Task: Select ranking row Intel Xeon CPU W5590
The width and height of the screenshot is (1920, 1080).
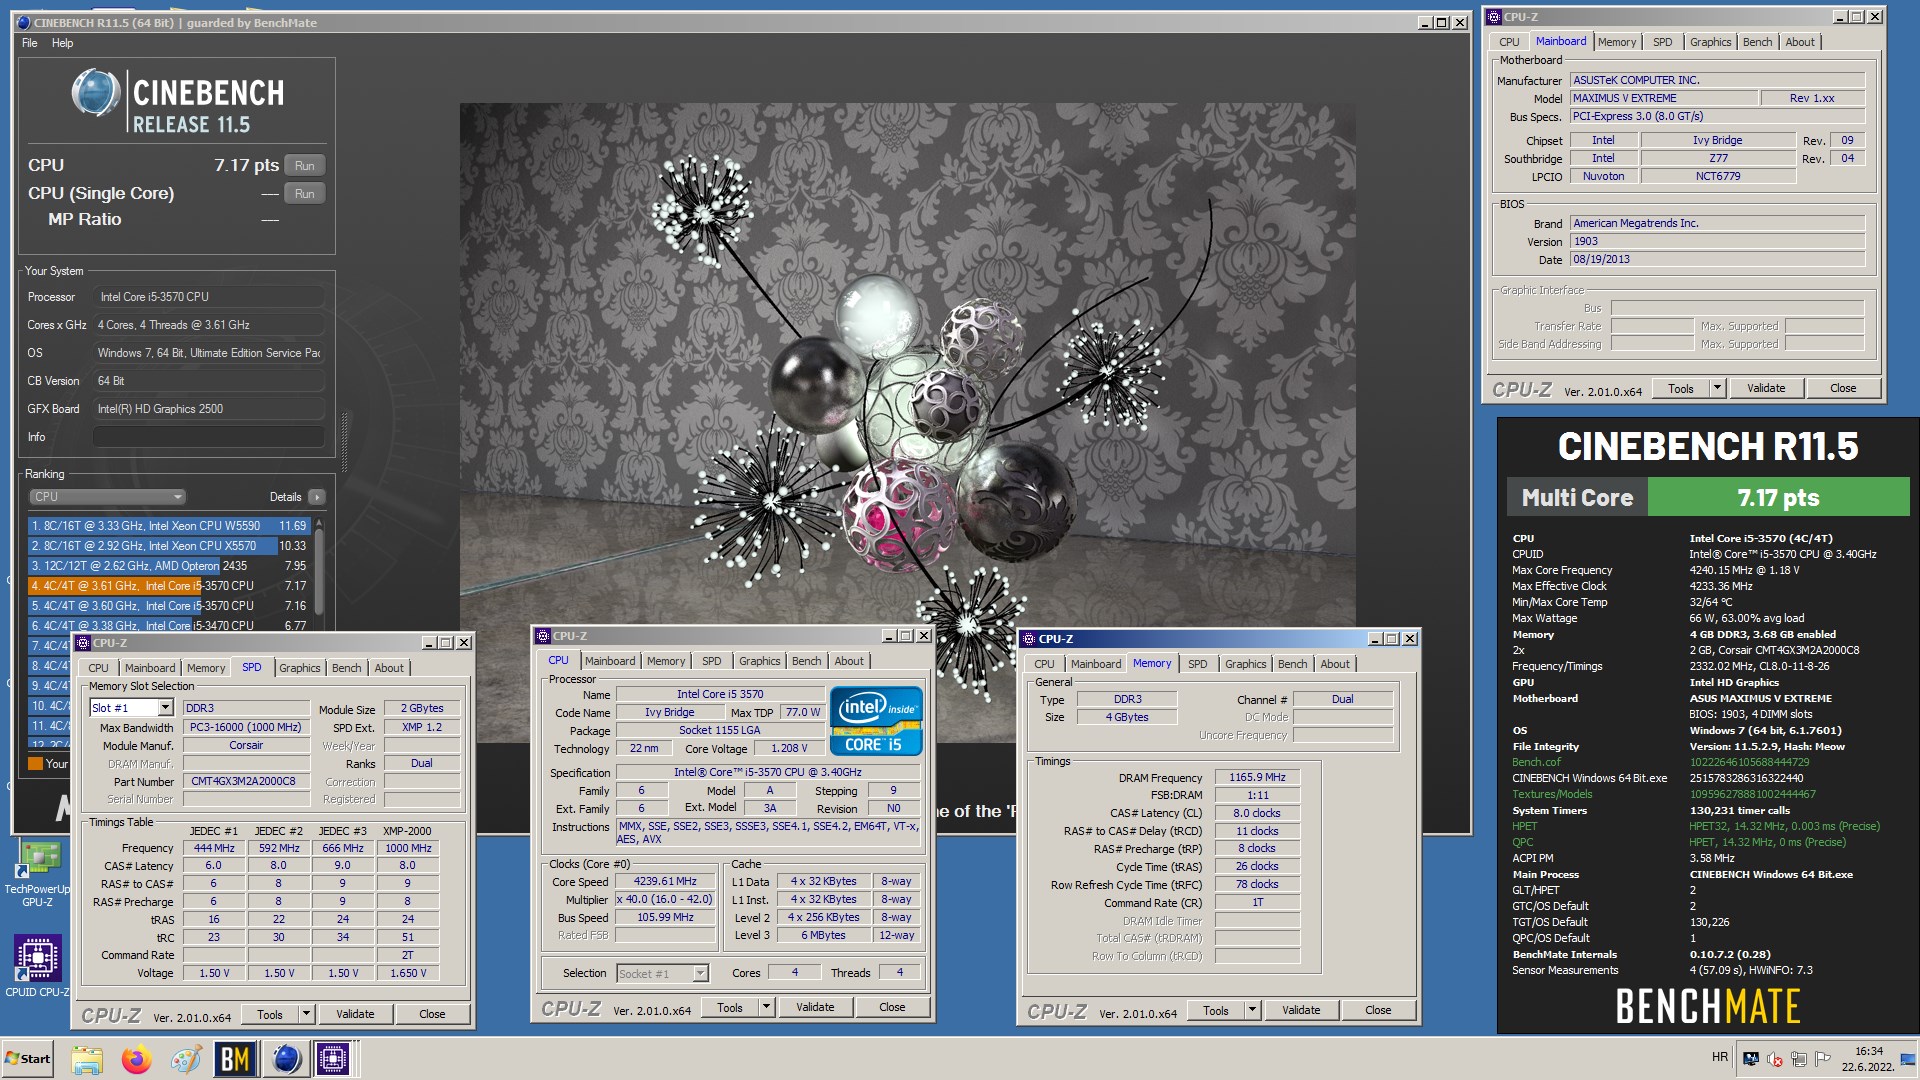Action: click(x=169, y=525)
